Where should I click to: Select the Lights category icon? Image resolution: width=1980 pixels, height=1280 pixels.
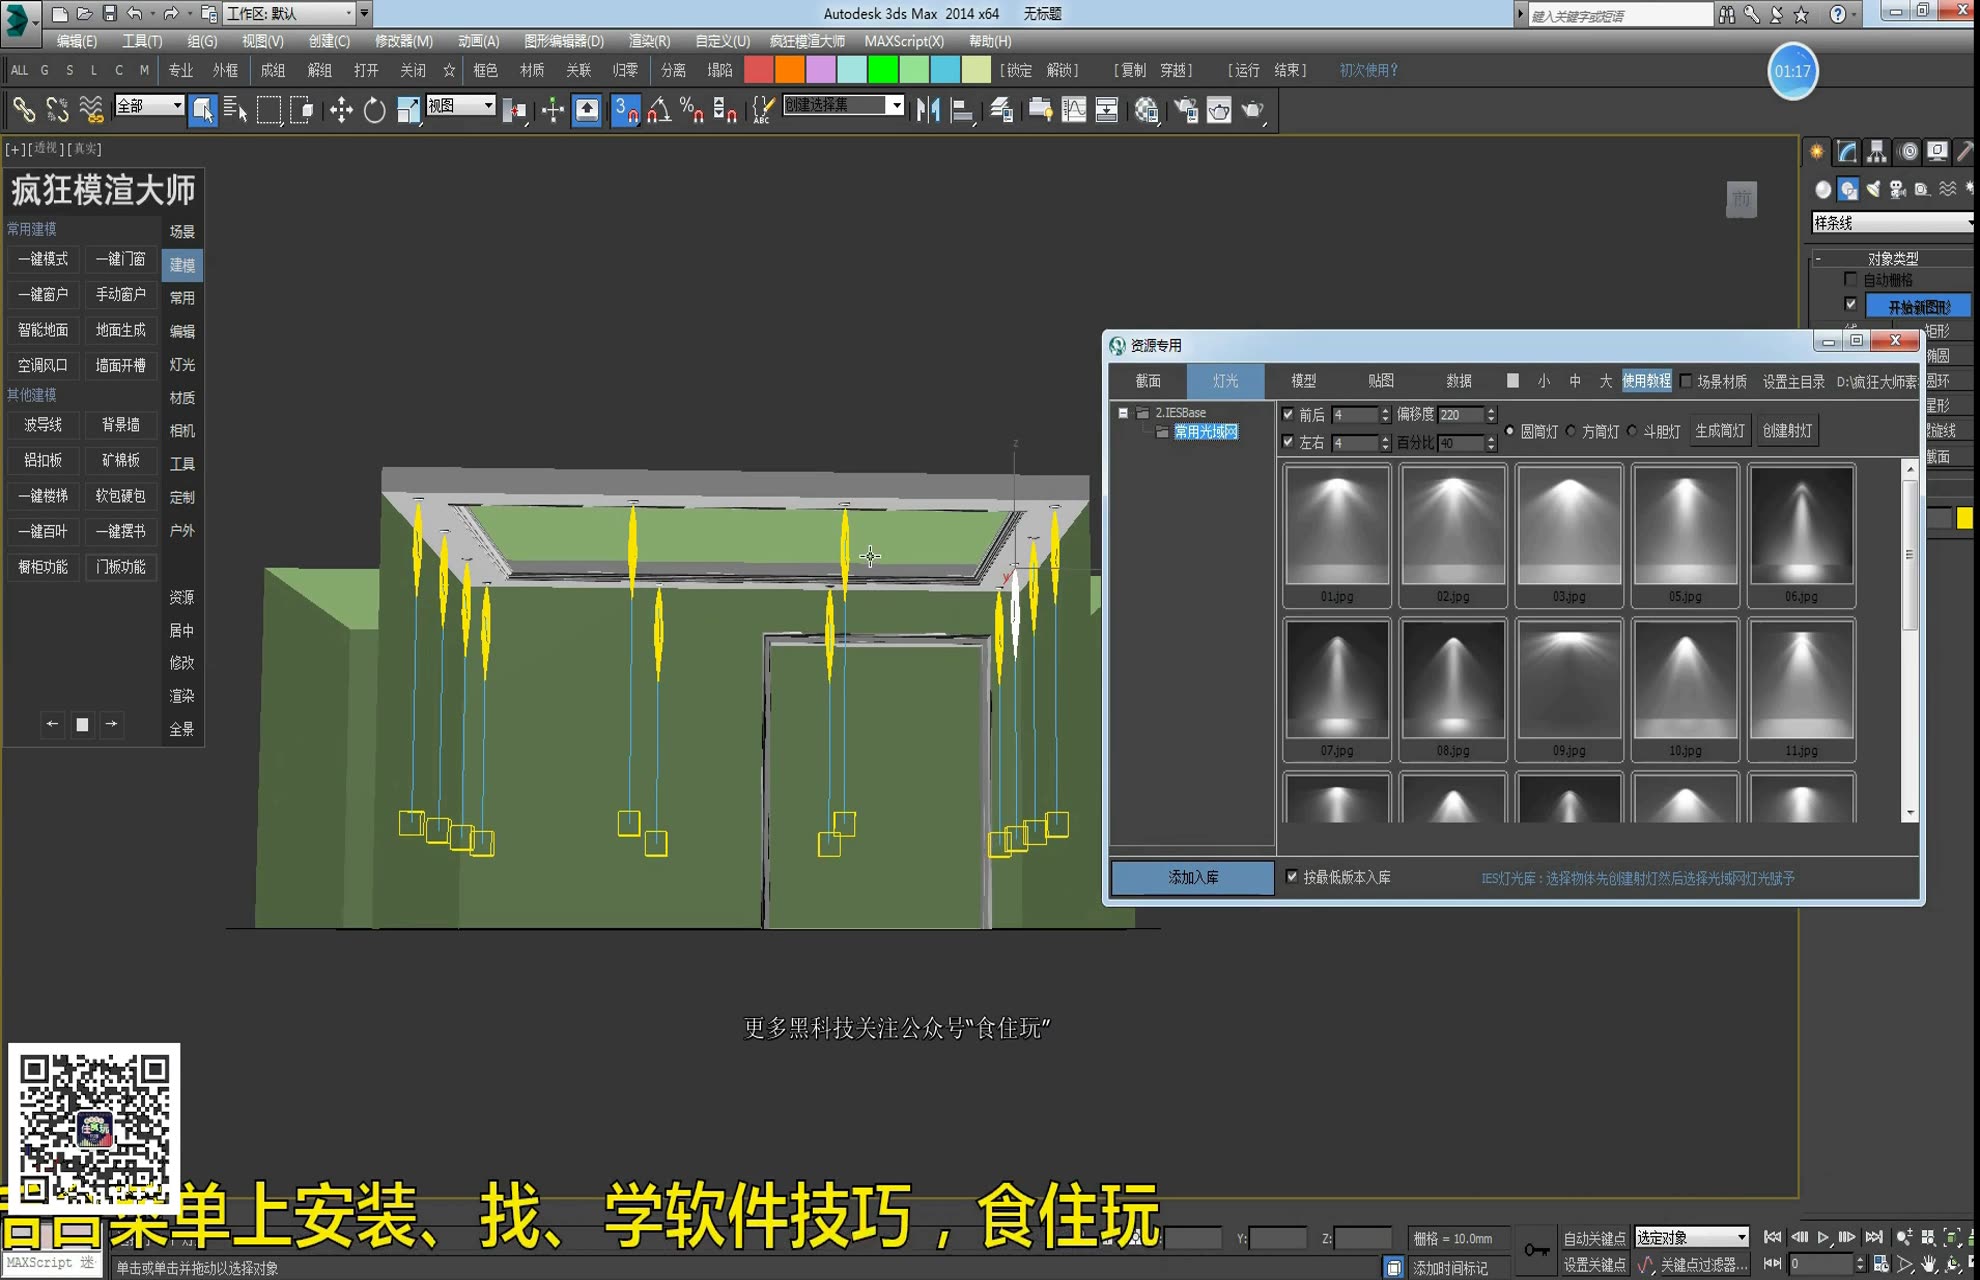1873,189
